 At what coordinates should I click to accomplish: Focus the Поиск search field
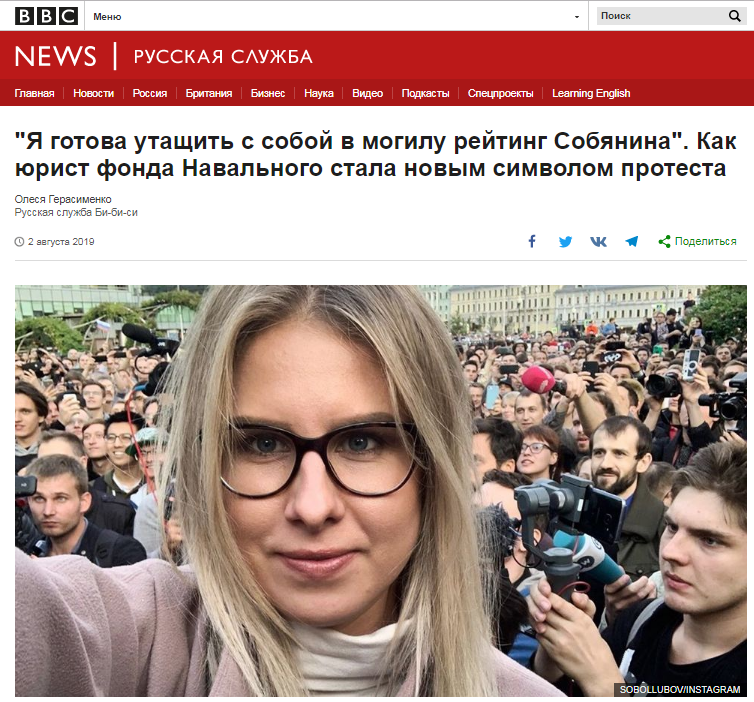pos(662,16)
